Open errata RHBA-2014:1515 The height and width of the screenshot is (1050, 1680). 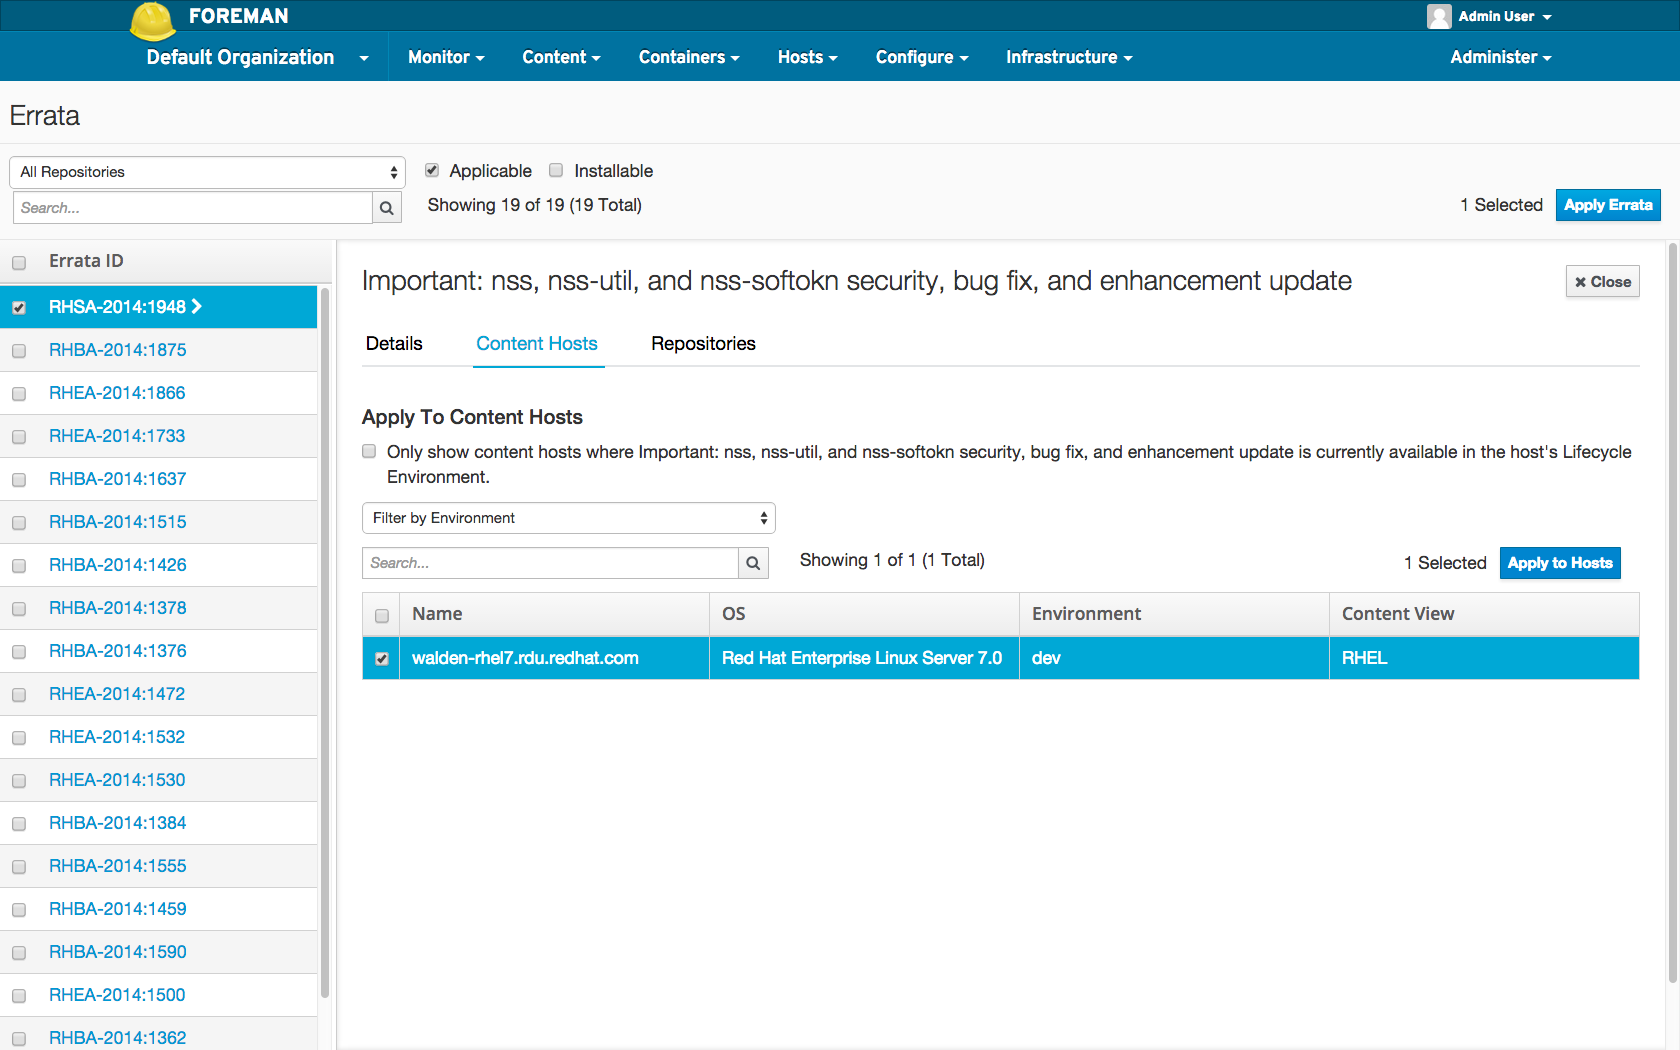point(118,522)
